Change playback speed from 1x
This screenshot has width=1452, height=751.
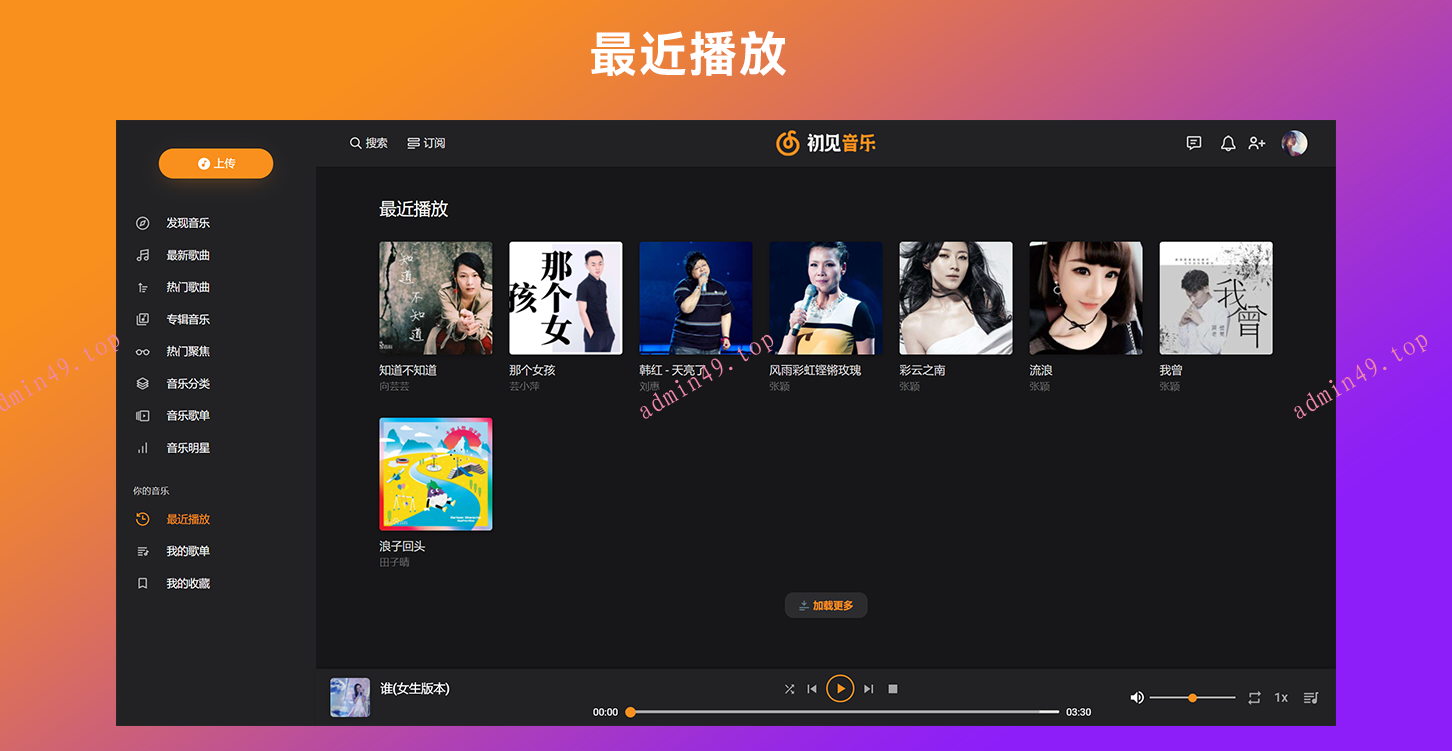(x=1281, y=698)
